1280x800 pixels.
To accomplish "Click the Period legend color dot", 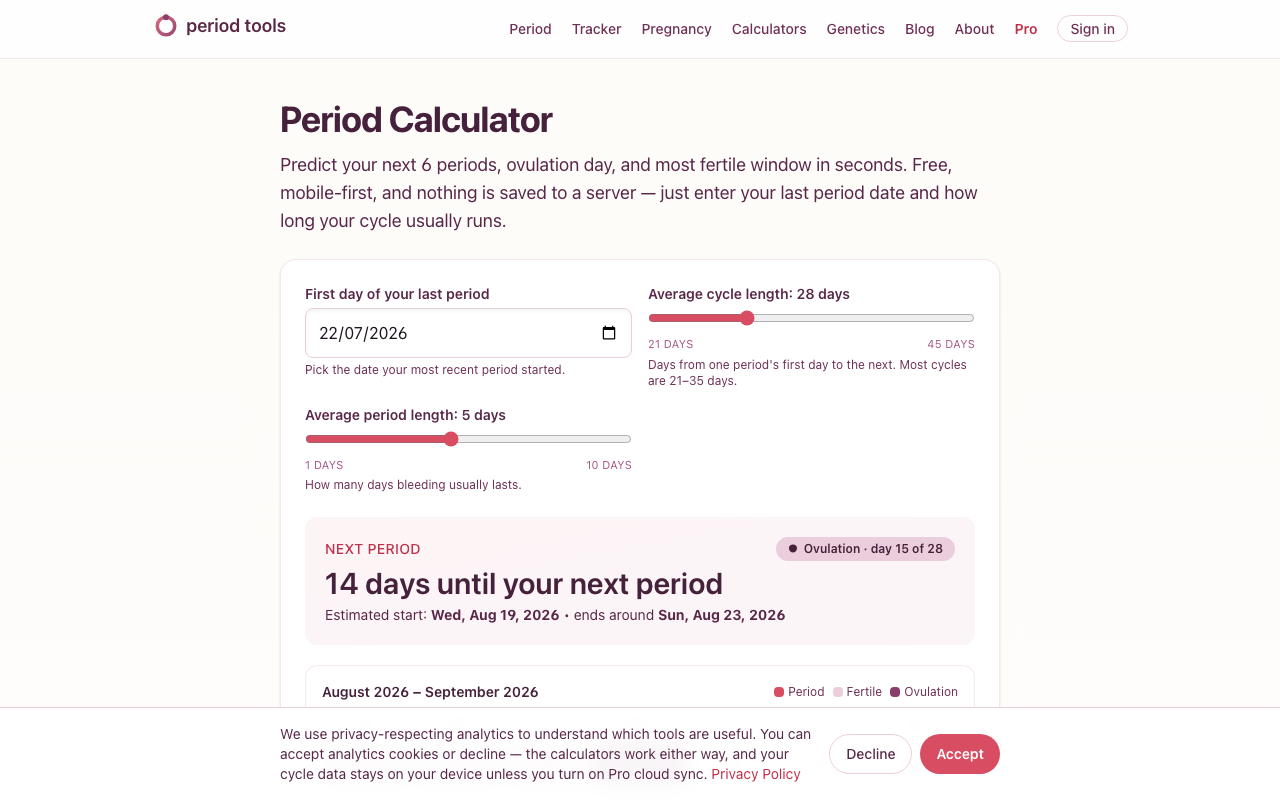I will pyautogui.click(x=779, y=692).
